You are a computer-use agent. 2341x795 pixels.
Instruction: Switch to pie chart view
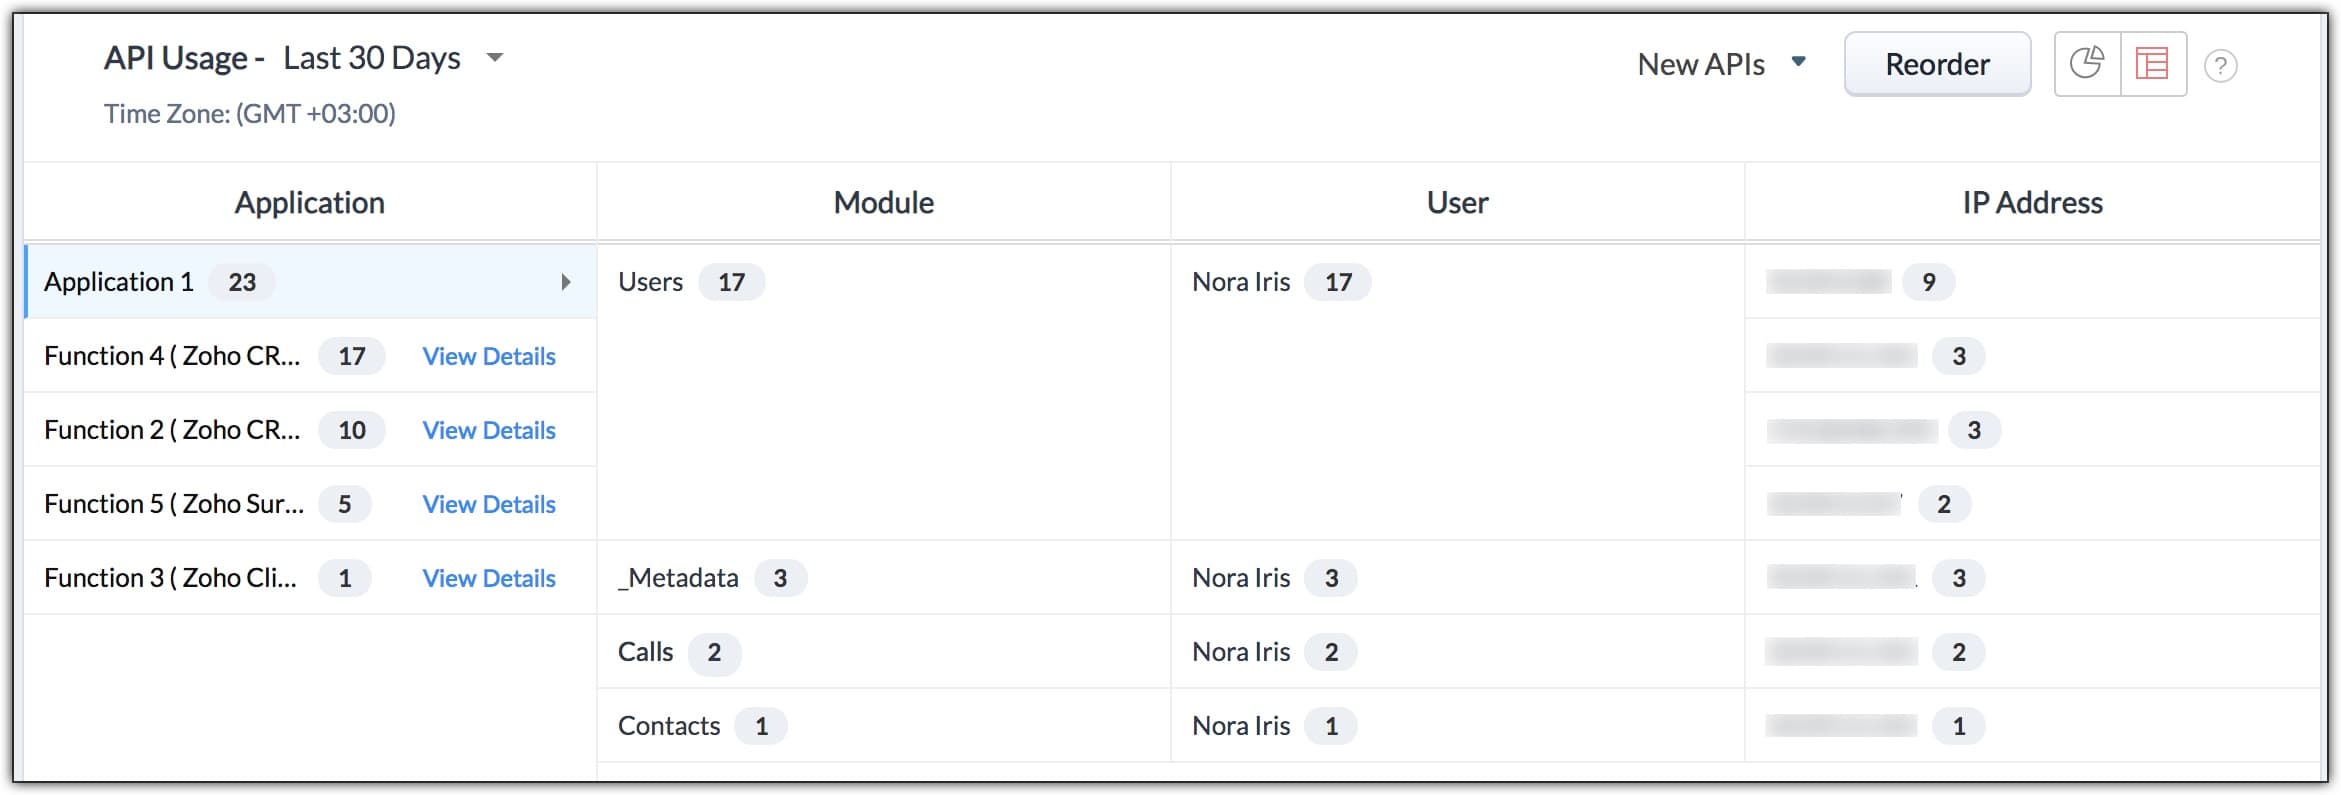click(x=2087, y=64)
